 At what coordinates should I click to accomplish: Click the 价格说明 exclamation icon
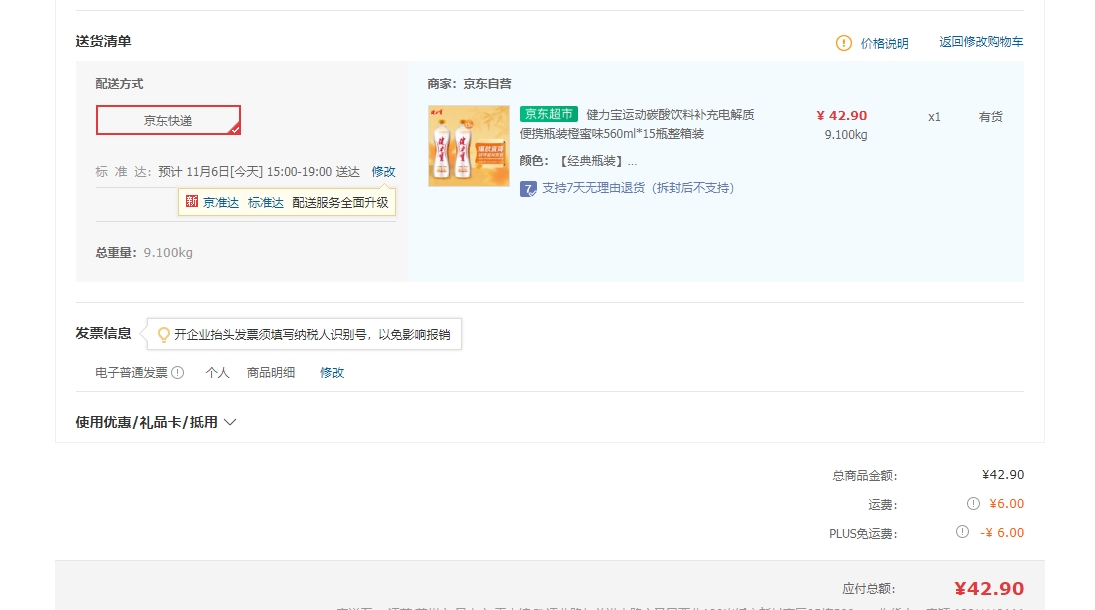(x=844, y=43)
